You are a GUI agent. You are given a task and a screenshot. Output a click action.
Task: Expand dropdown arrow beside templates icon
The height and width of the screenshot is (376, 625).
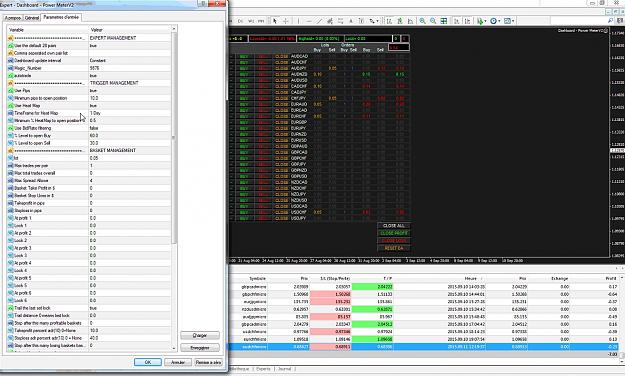(x=513, y=21)
